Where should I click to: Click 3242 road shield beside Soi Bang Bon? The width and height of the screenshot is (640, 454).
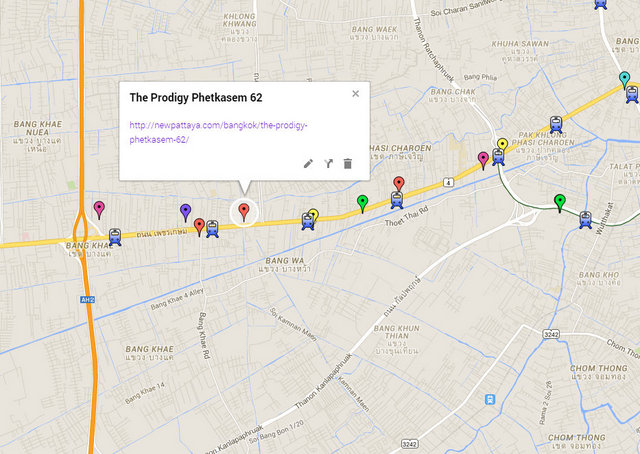409,444
